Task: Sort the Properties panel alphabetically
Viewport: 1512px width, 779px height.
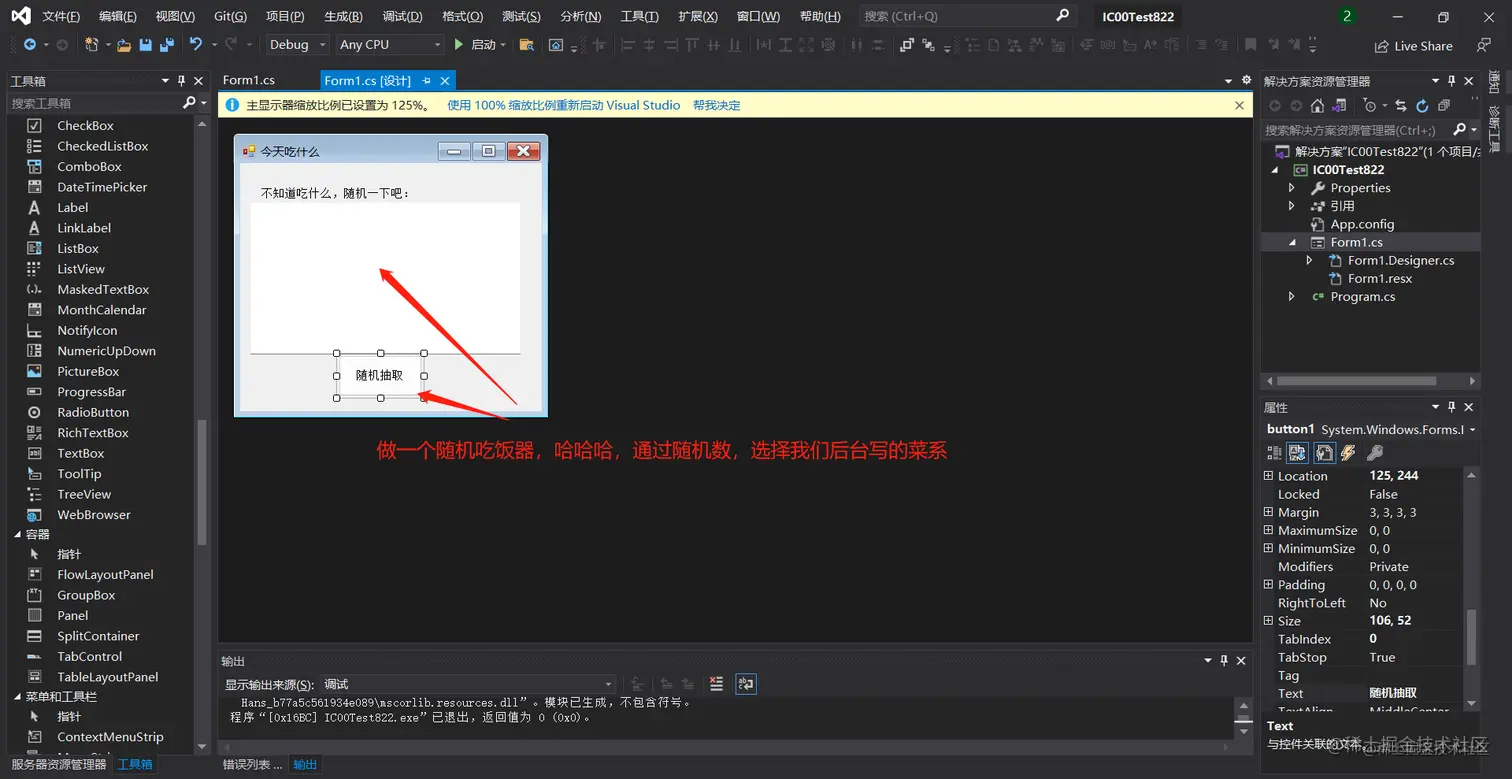Action: [x=1297, y=453]
